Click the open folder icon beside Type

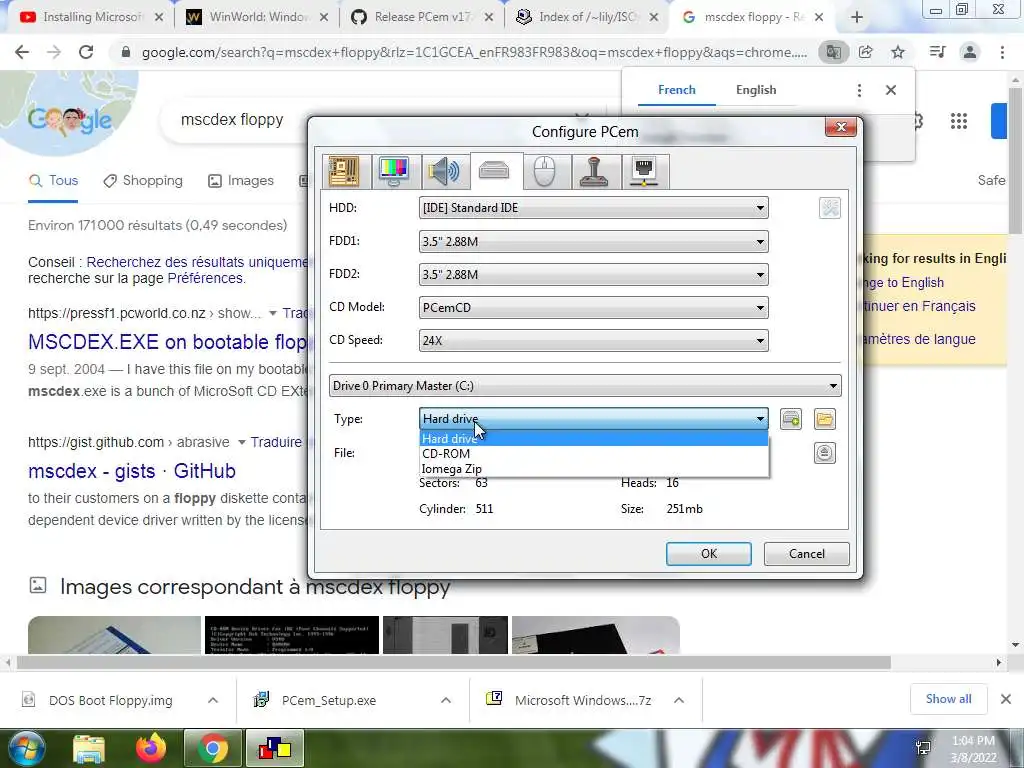pyautogui.click(x=825, y=419)
